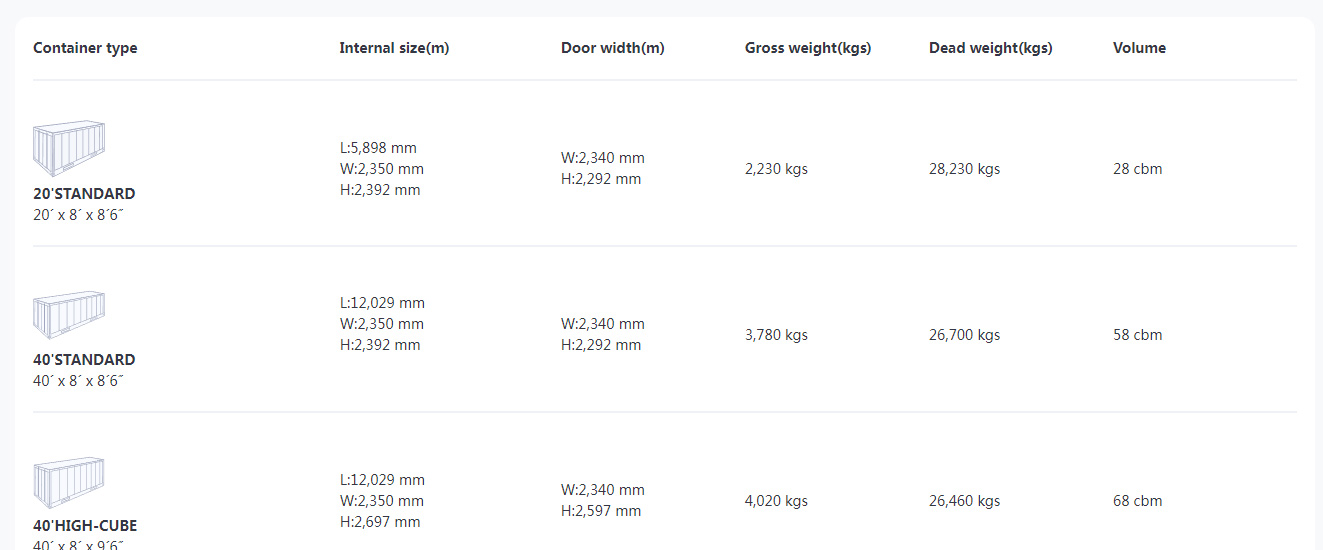Click the 2,230 kgs gross weight cell
Viewport: 1323px width, 550px height.
pyautogui.click(x=776, y=169)
